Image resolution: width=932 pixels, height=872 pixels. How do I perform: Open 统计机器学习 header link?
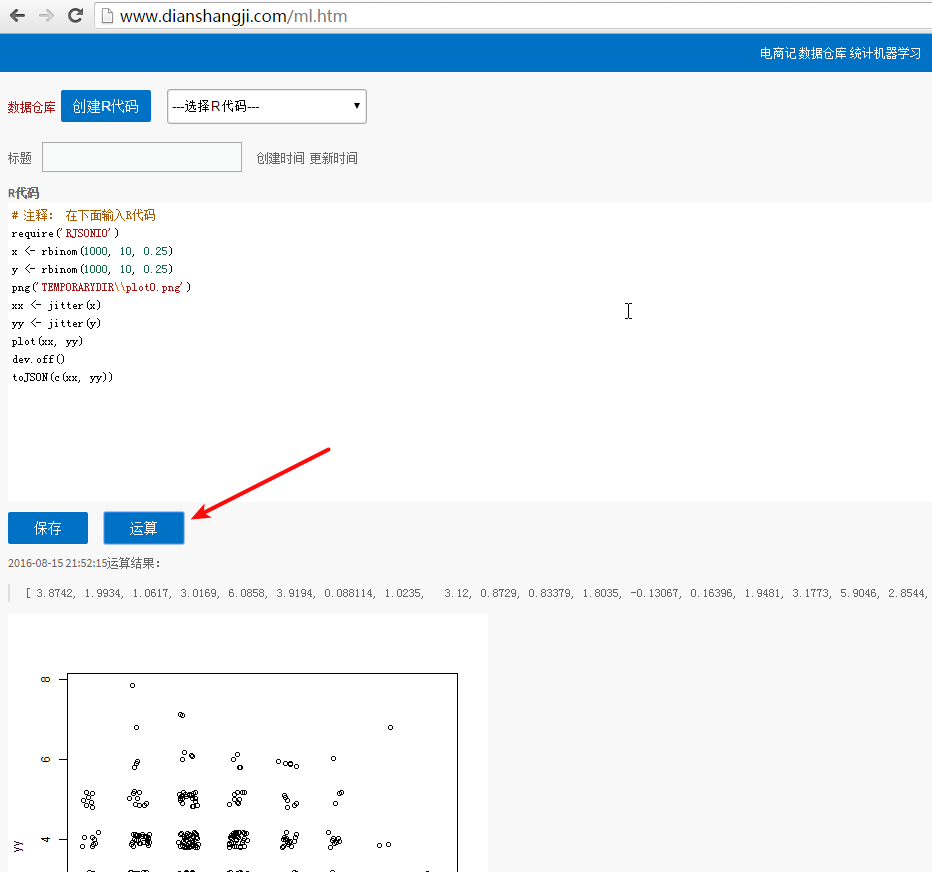click(885, 53)
